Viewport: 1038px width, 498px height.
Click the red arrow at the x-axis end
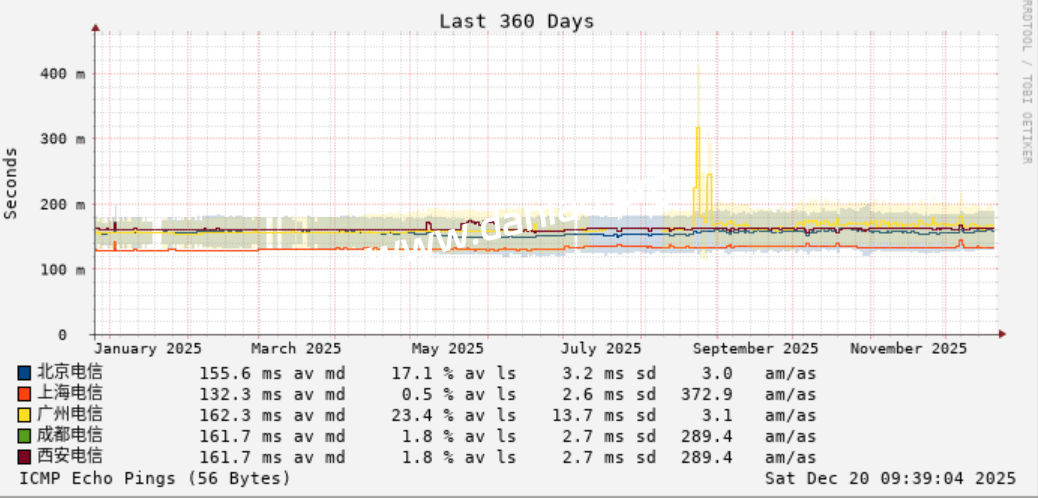tap(1001, 334)
